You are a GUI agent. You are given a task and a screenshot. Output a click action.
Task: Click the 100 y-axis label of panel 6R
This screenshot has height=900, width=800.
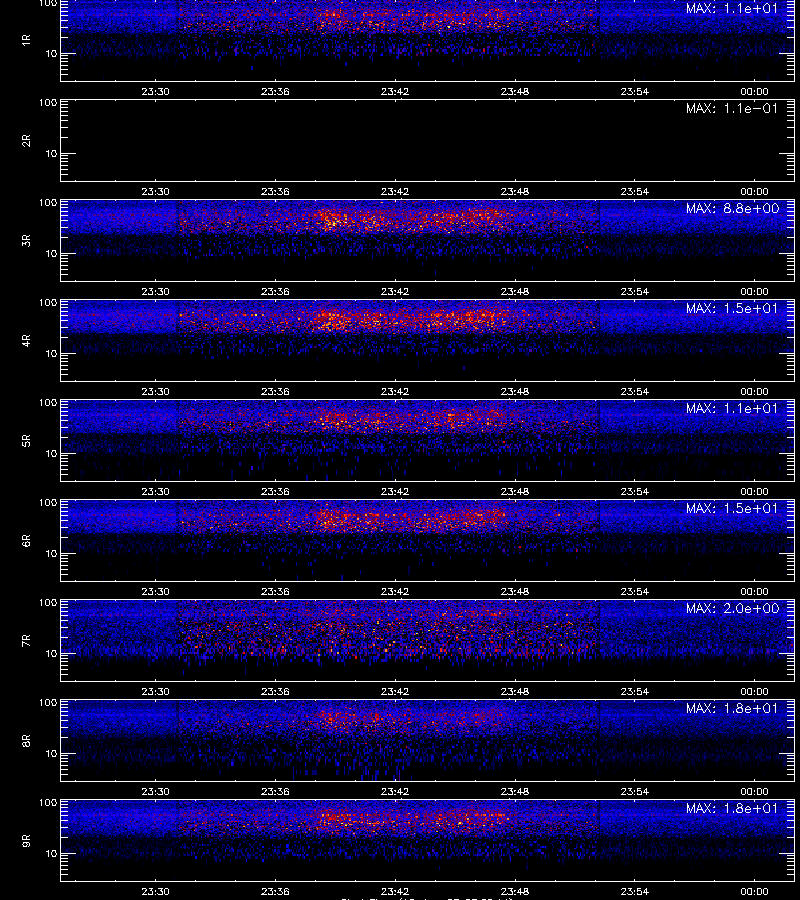coord(48,503)
